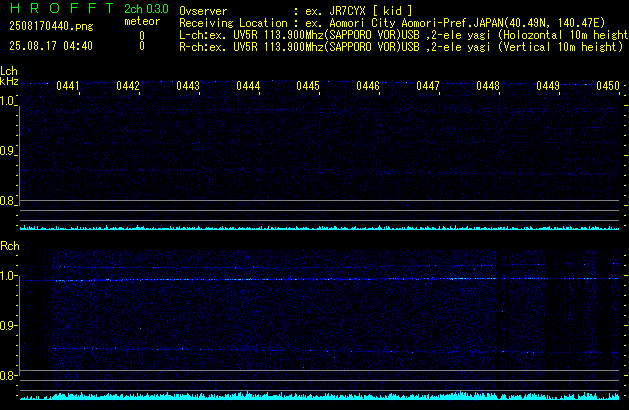Click the 0441 time marker
This screenshot has width=629, height=410.
tap(68, 86)
